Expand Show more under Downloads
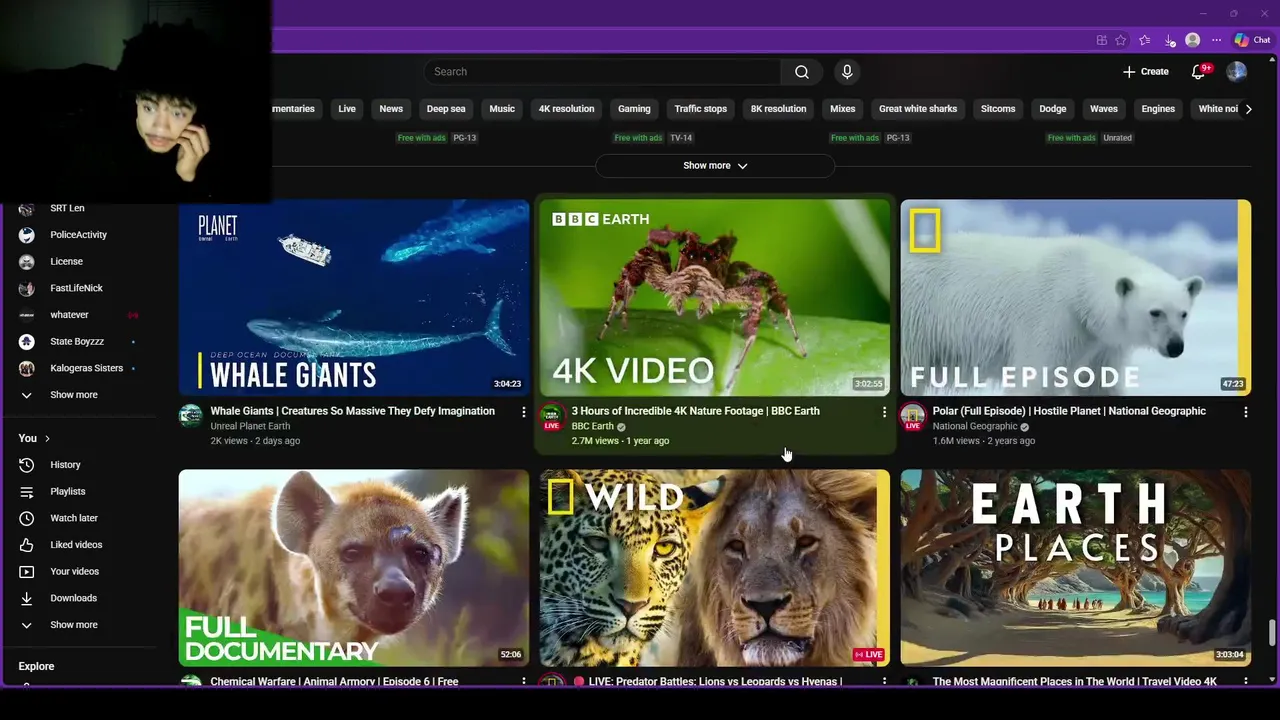This screenshot has height=720, width=1280. coord(73,625)
